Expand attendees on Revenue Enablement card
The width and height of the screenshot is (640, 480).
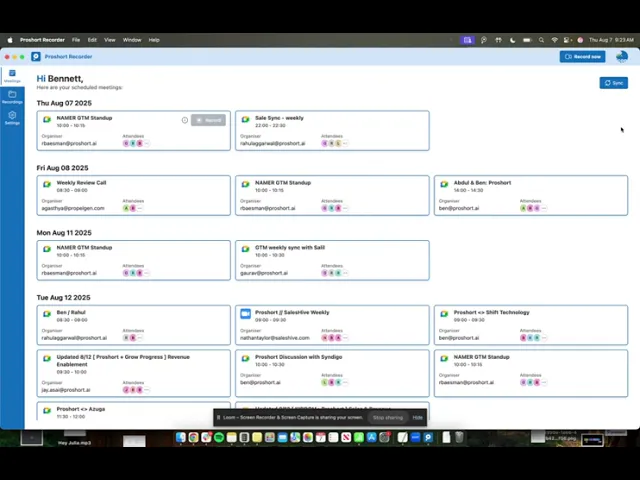point(147,390)
